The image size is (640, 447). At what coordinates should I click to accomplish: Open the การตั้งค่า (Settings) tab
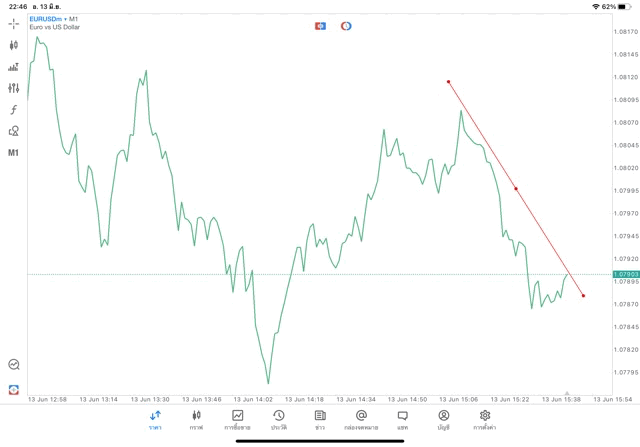(485, 419)
